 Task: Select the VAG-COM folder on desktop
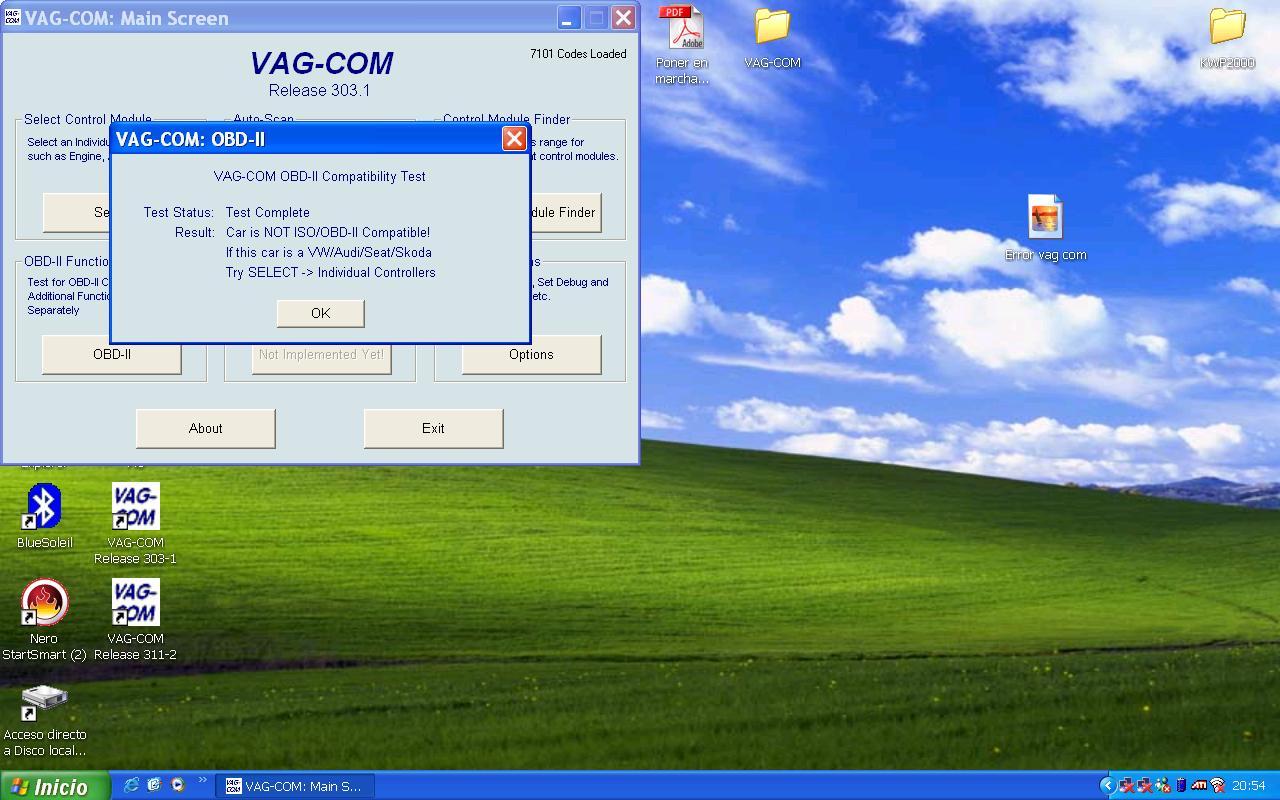tap(772, 38)
